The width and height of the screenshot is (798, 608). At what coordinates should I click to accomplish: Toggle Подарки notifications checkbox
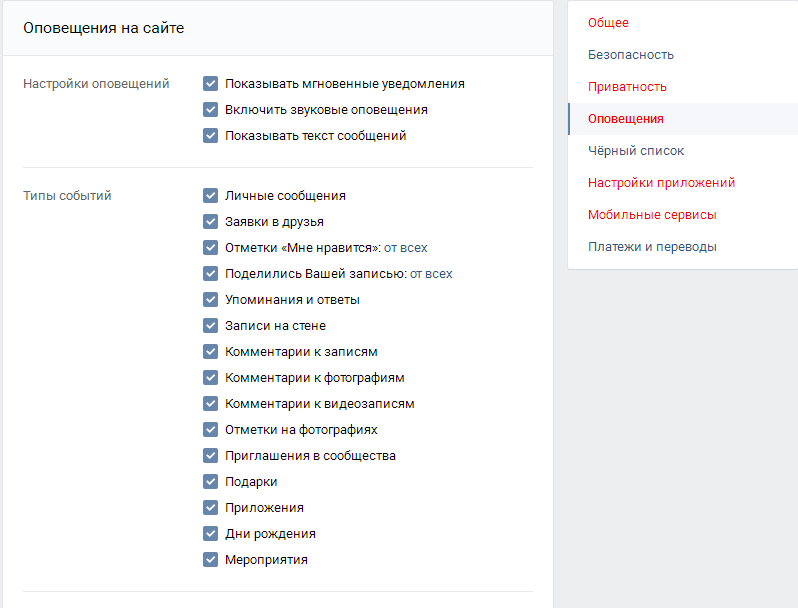click(210, 481)
